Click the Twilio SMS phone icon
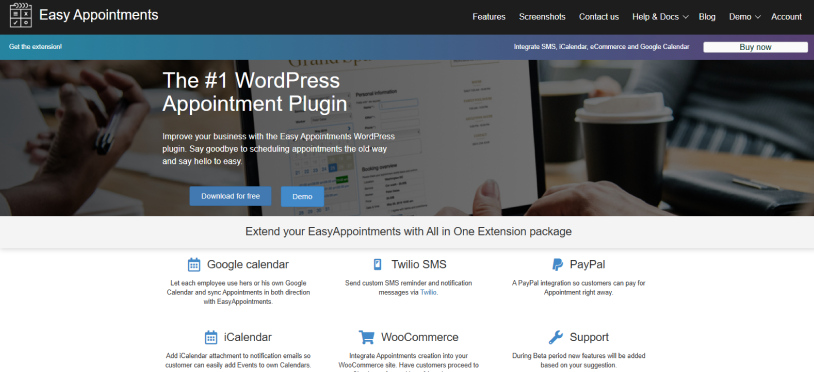Viewport: 814px width, 372px height. click(x=377, y=265)
